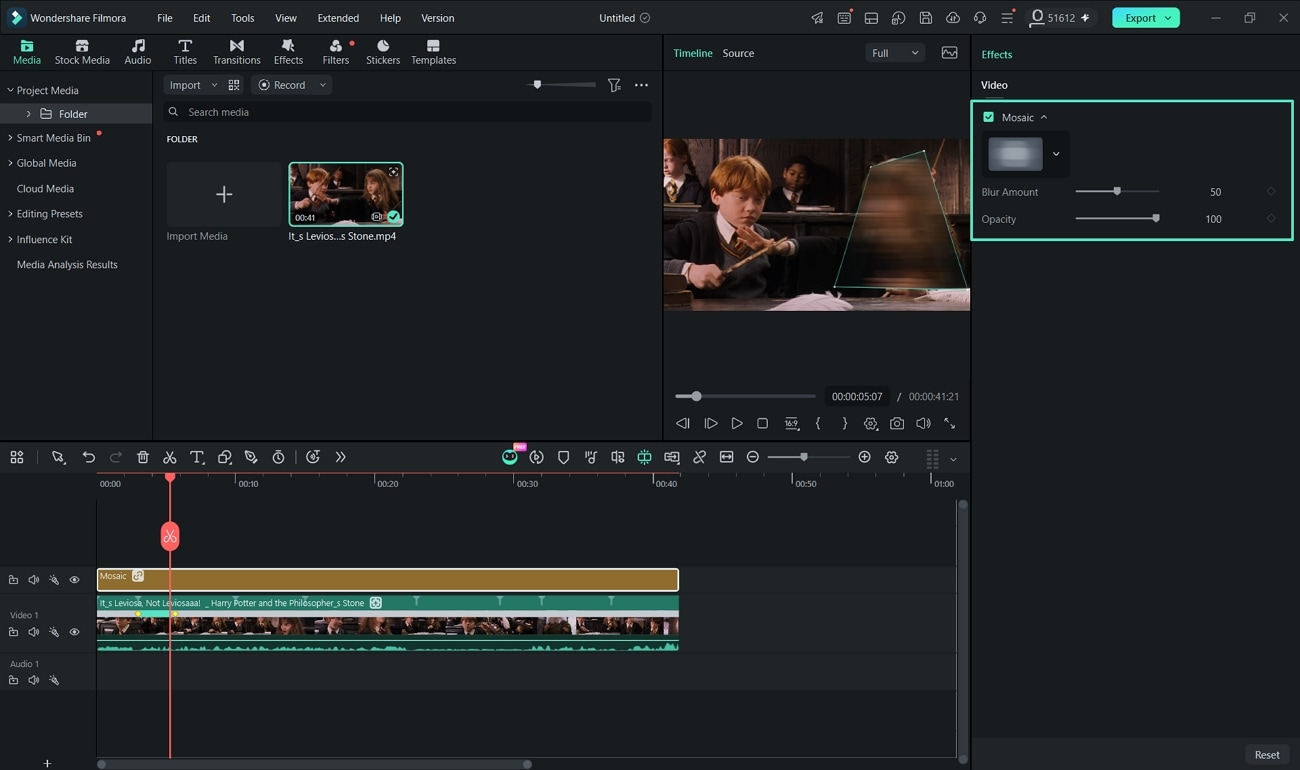1300x770 pixels.
Task: Open the Stock Media panel
Action: [82, 52]
